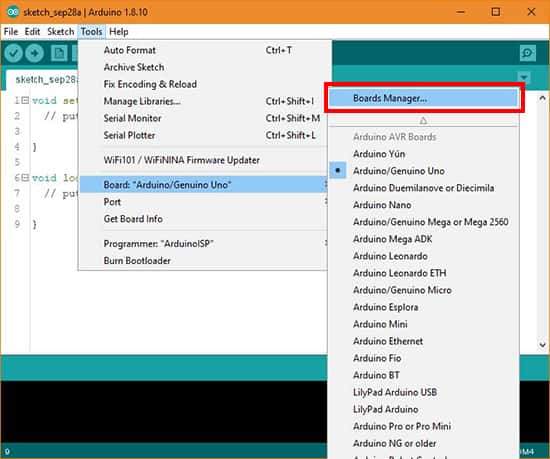This screenshot has width=550, height=459.
Task: Choose Burn Bootloader
Action: (203, 261)
